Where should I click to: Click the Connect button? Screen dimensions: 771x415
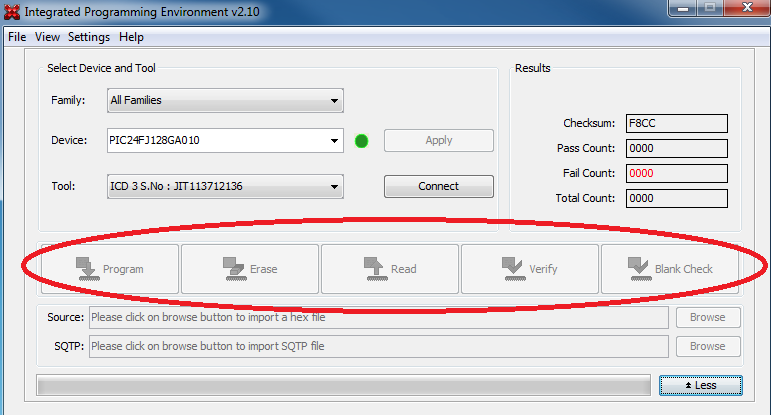point(438,186)
